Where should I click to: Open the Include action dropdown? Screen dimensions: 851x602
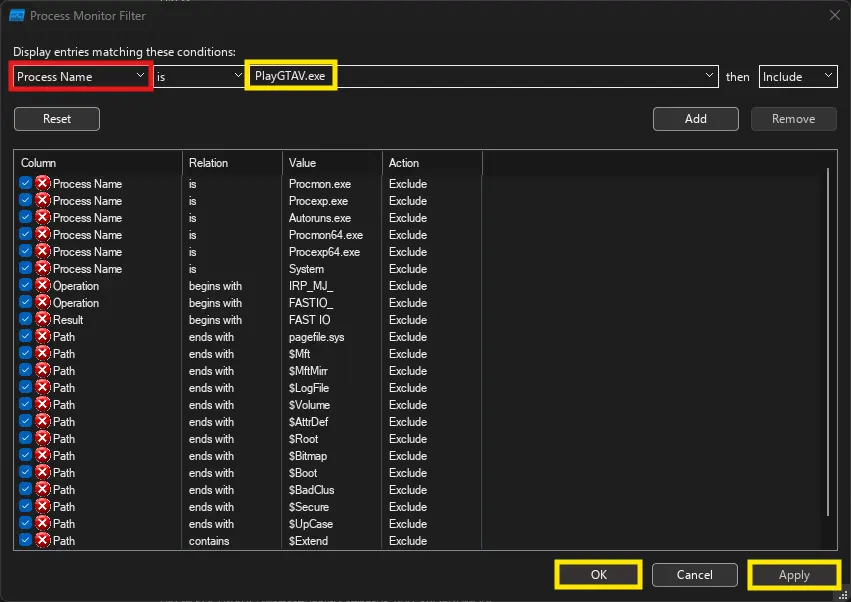click(798, 77)
